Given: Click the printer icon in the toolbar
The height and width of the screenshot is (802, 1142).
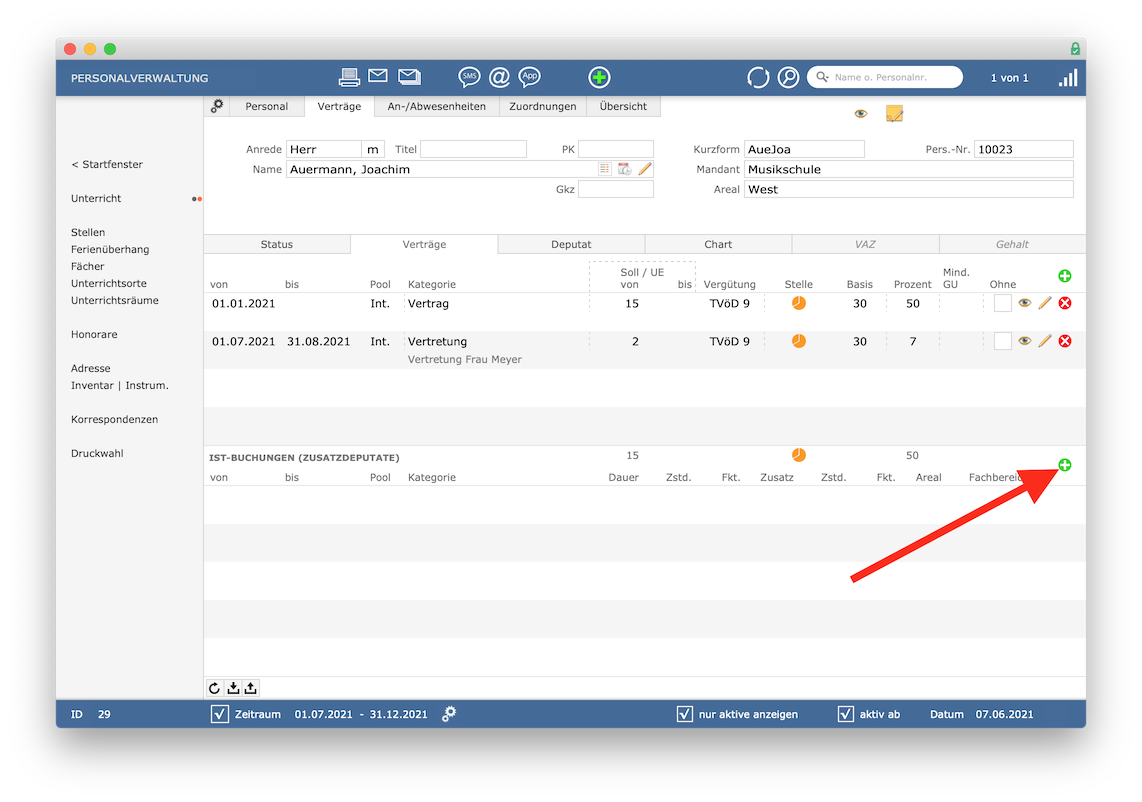Looking at the screenshot, I should pyautogui.click(x=349, y=77).
